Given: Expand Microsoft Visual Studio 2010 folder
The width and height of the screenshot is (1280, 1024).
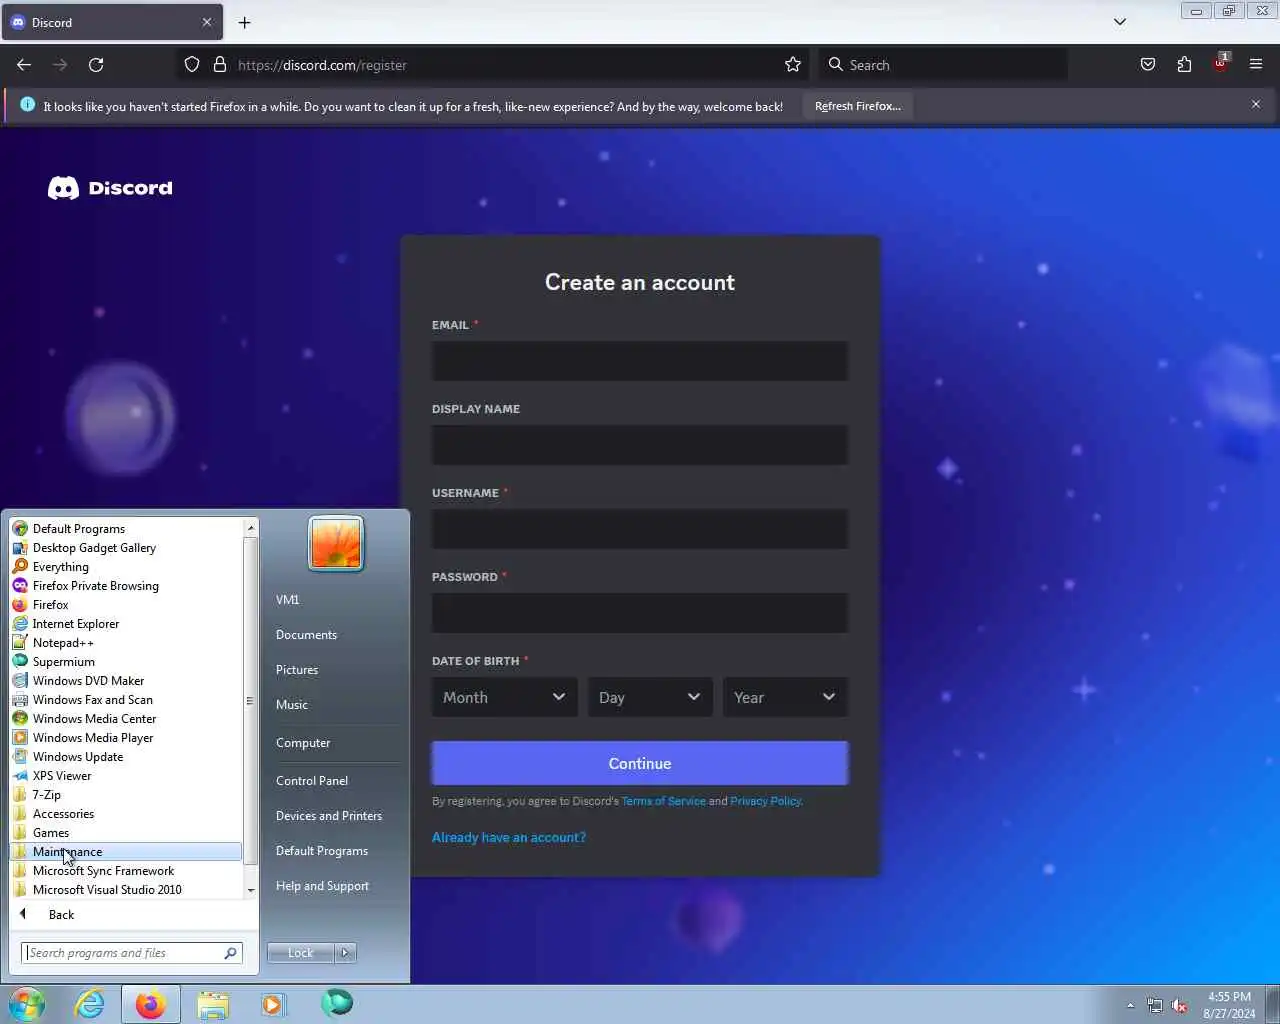Looking at the screenshot, I should pos(126,890).
